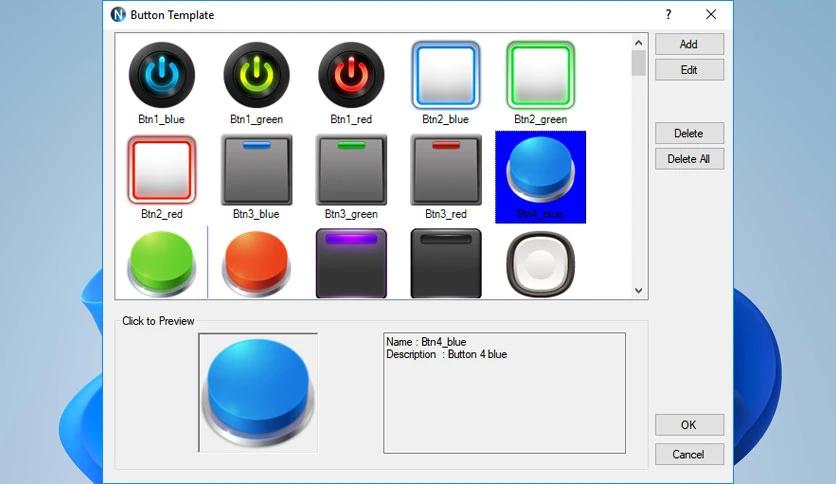Image resolution: width=836 pixels, height=484 pixels.
Task: Select the green dome button template
Action: (x=162, y=264)
